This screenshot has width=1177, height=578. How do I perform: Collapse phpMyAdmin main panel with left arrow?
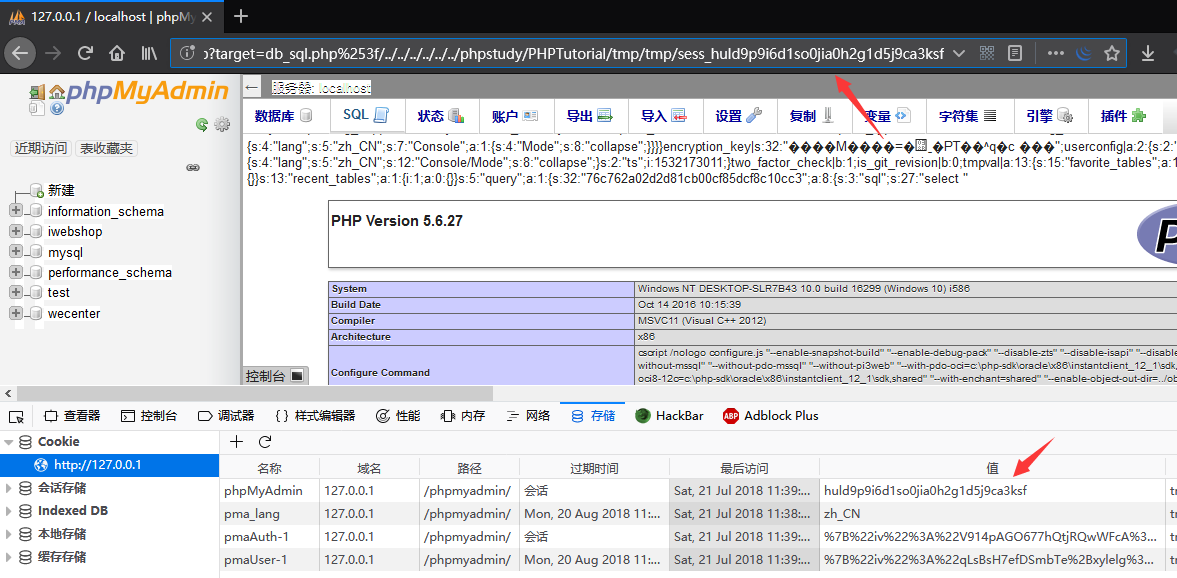pos(253,86)
